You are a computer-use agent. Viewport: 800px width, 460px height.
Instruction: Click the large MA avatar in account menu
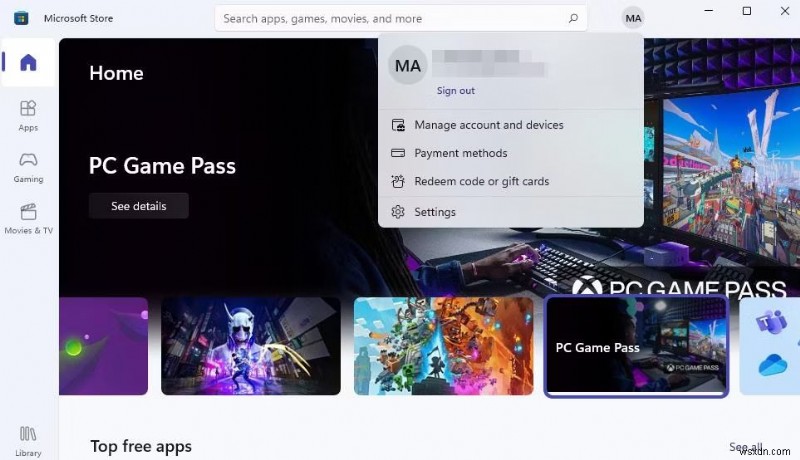[408, 65]
